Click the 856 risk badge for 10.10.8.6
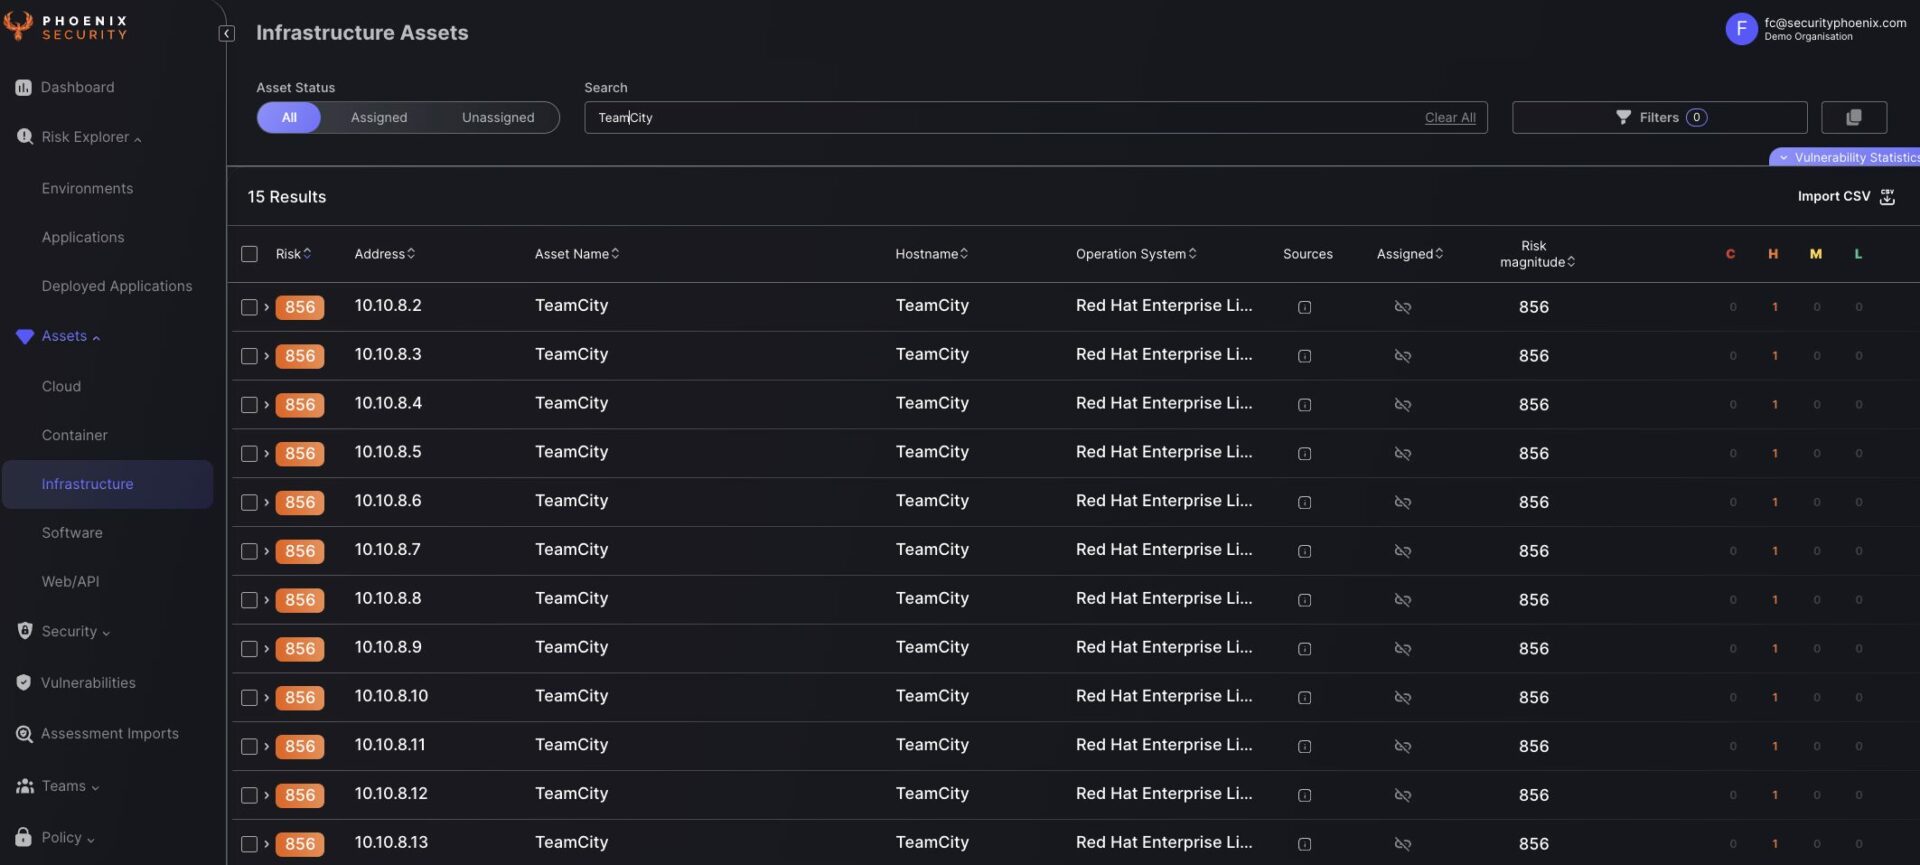 [x=300, y=503]
